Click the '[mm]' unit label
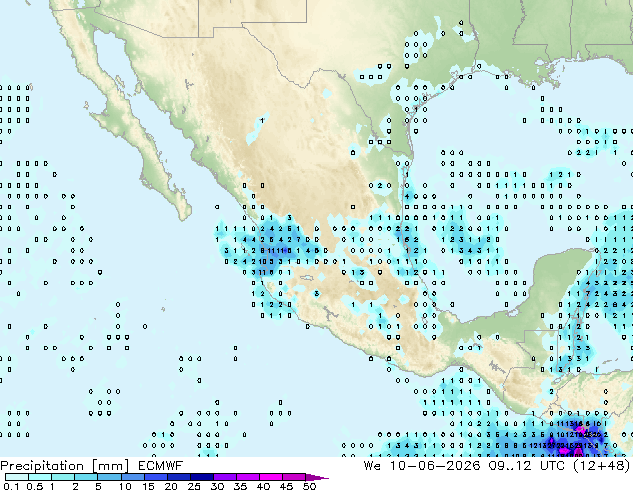The width and height of the screenshot is (634, 490). coord(110,466)
